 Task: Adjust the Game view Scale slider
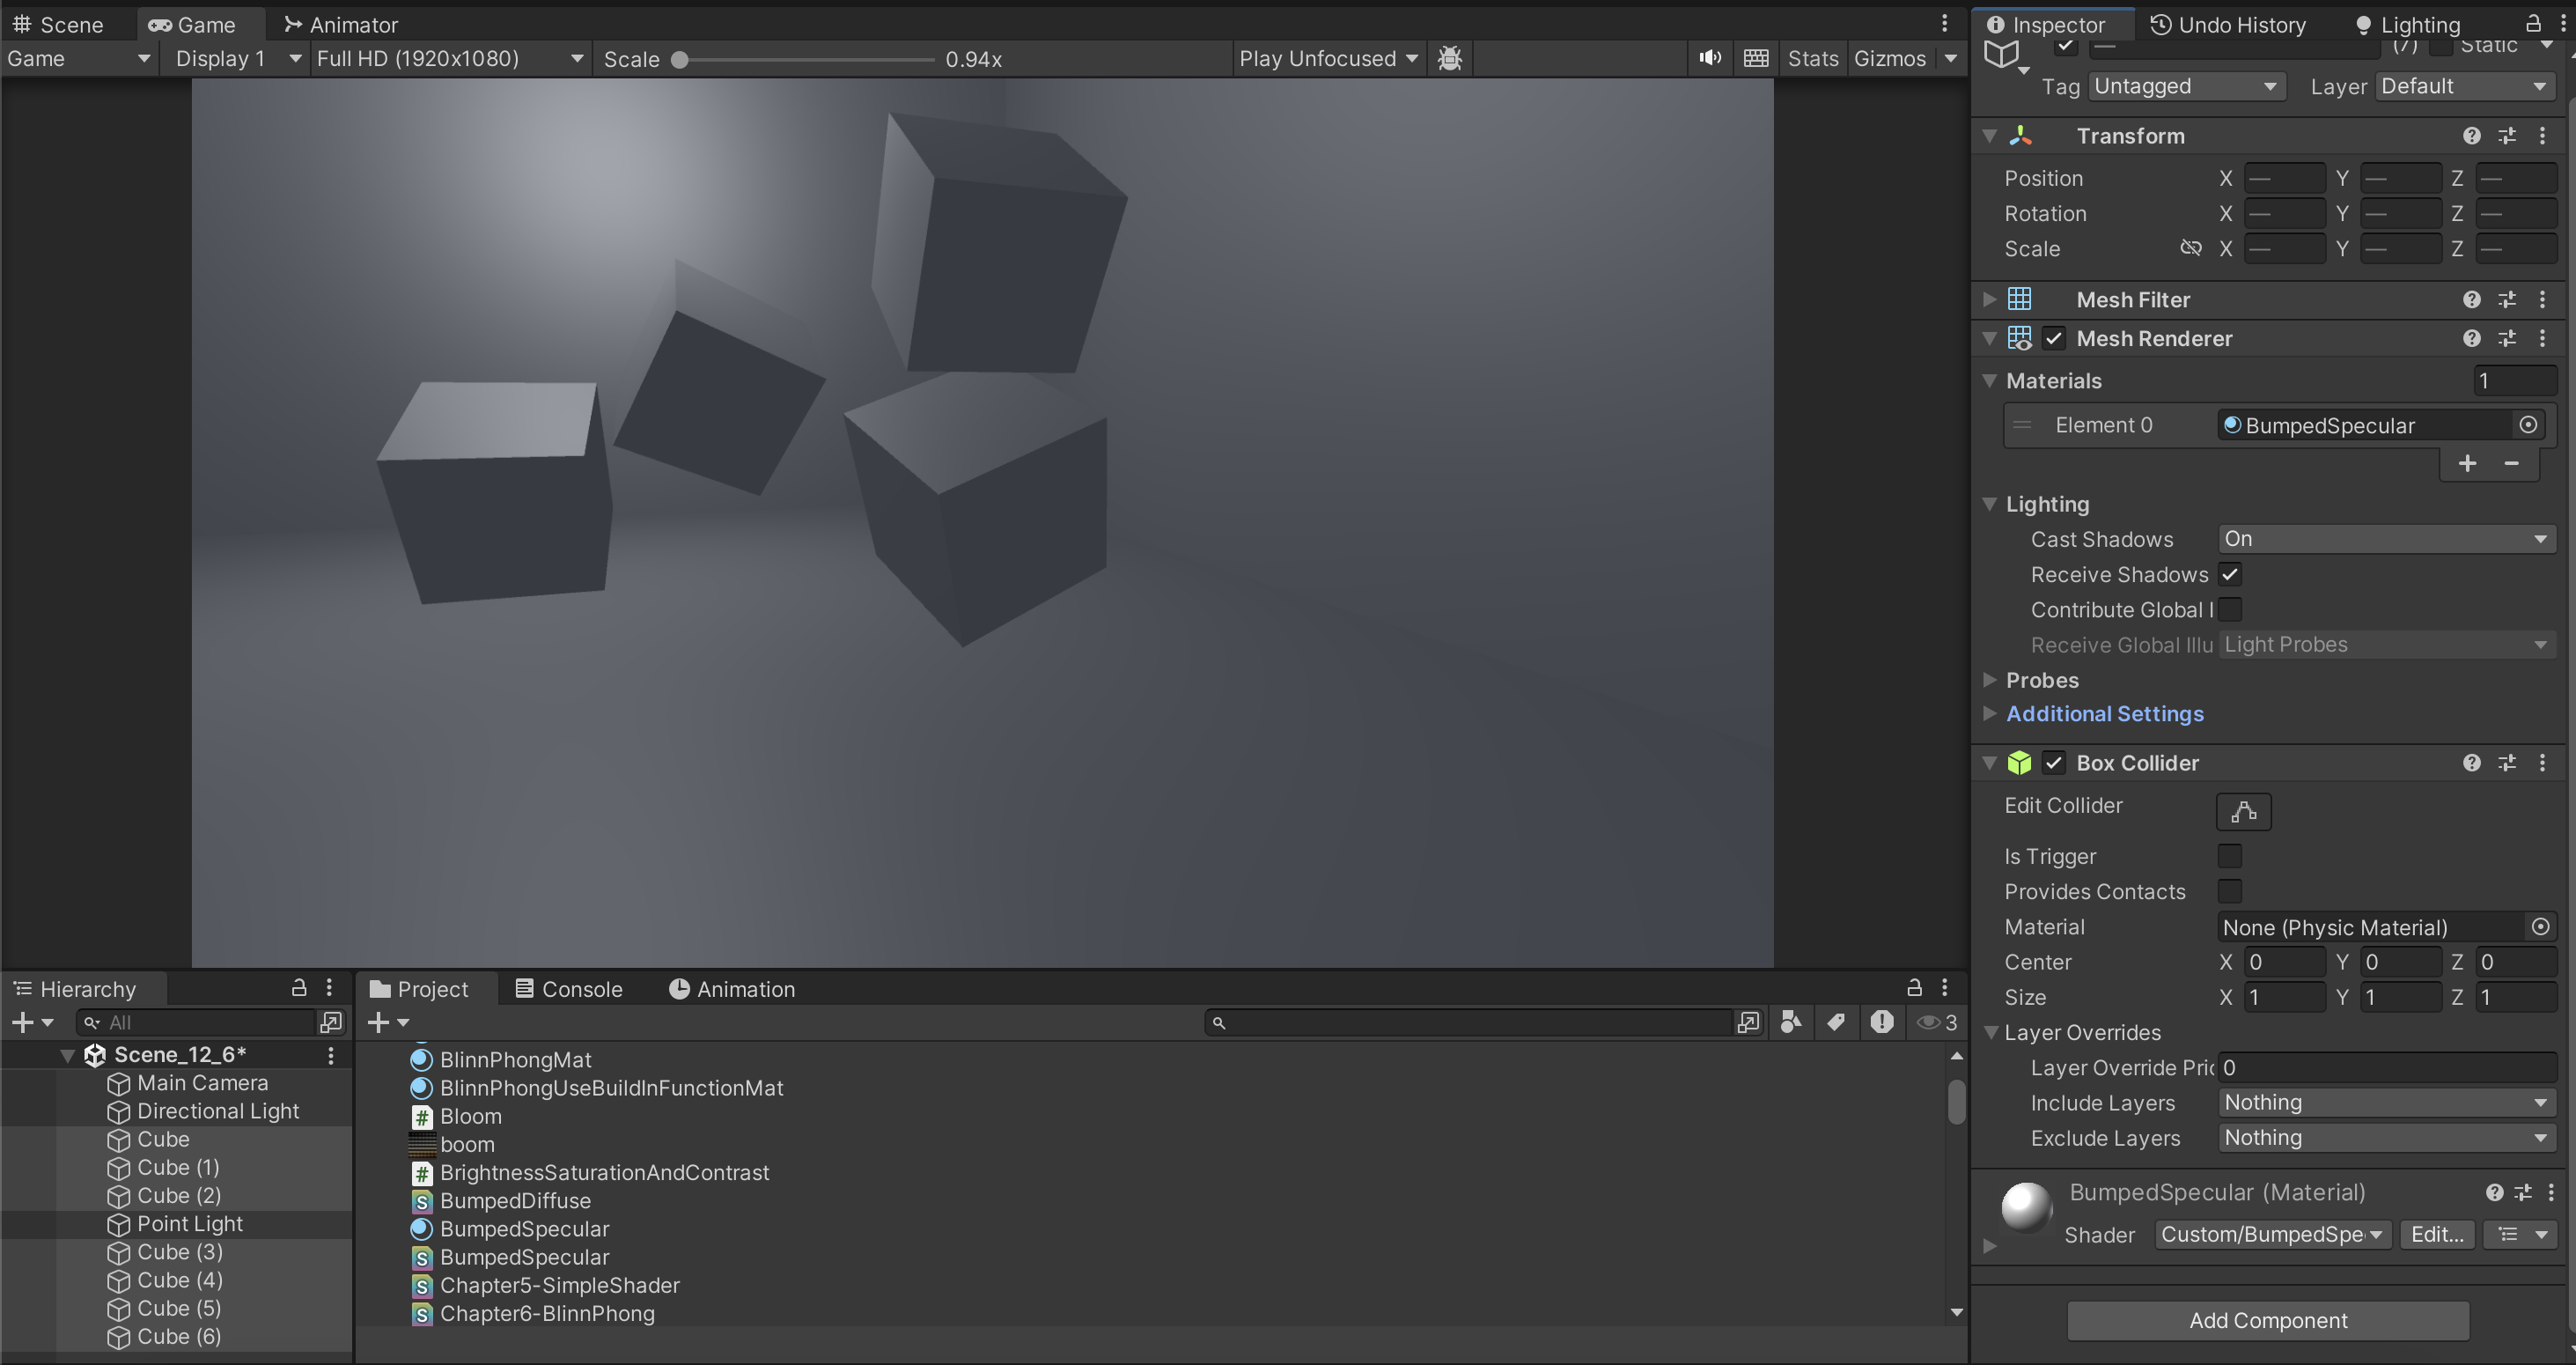coord(680,59)
